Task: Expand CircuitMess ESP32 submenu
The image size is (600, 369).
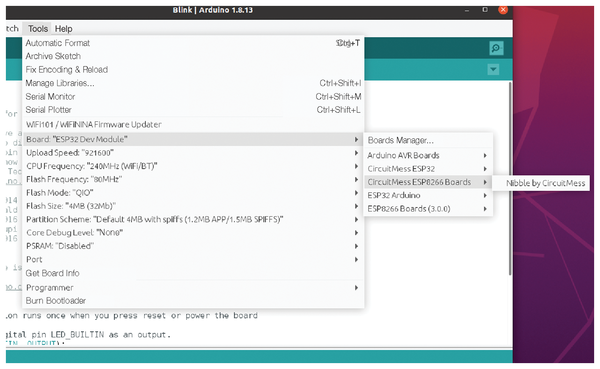Action: click(428, 169)
